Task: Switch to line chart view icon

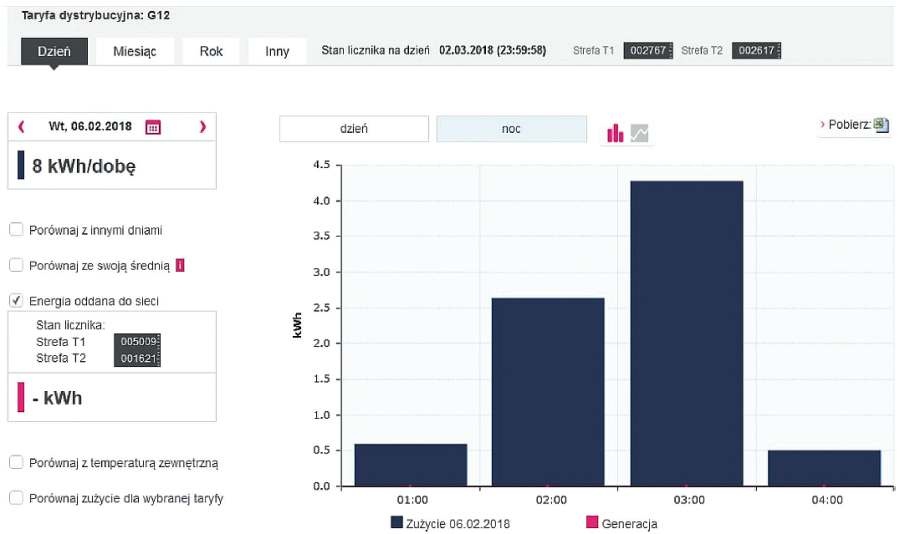Action: pos(639,133)
